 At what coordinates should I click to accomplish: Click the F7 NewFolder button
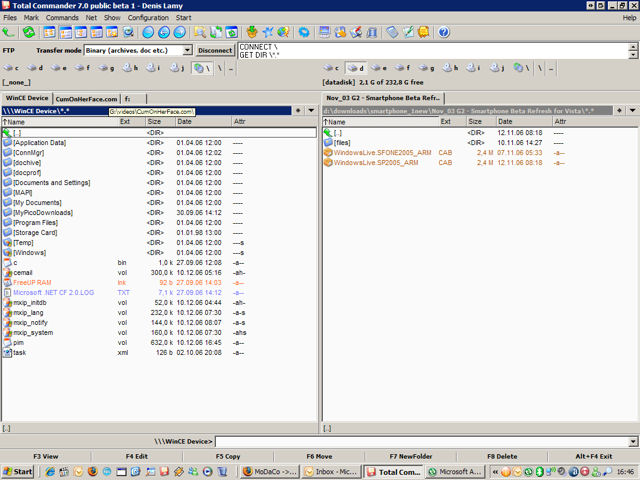(x=411, y=456)
